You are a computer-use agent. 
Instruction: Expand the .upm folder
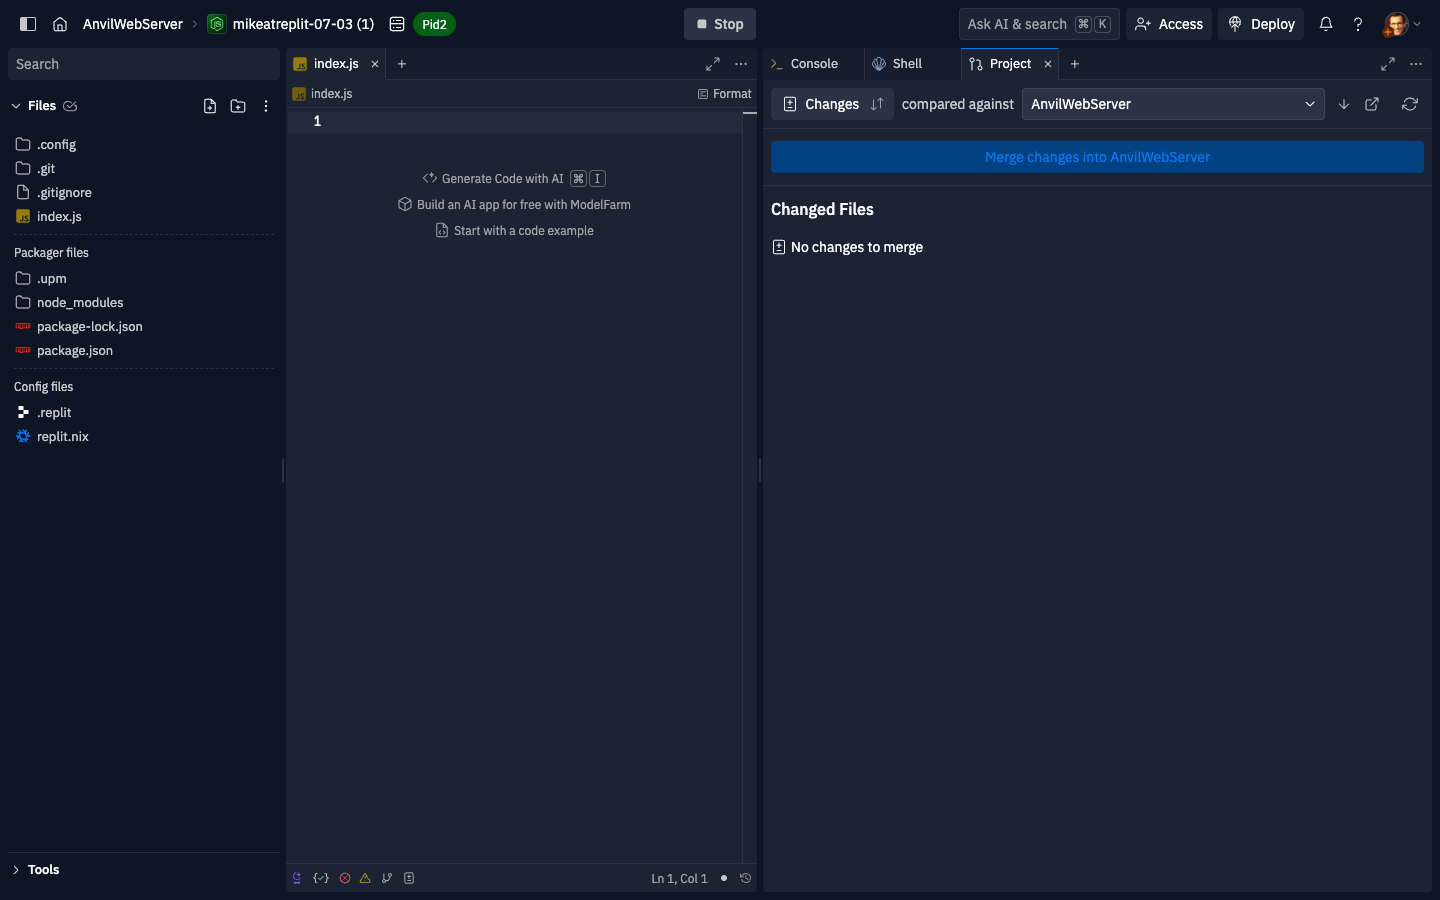[144, 278]
